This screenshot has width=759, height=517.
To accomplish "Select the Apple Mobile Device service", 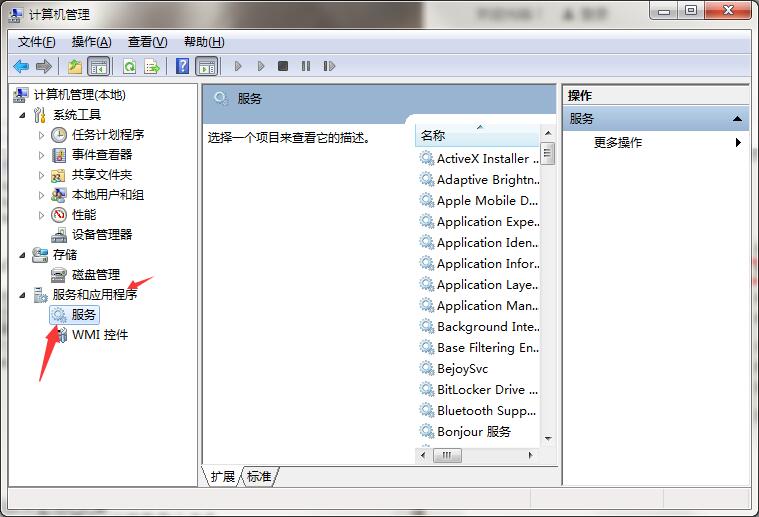I will 479,200.
